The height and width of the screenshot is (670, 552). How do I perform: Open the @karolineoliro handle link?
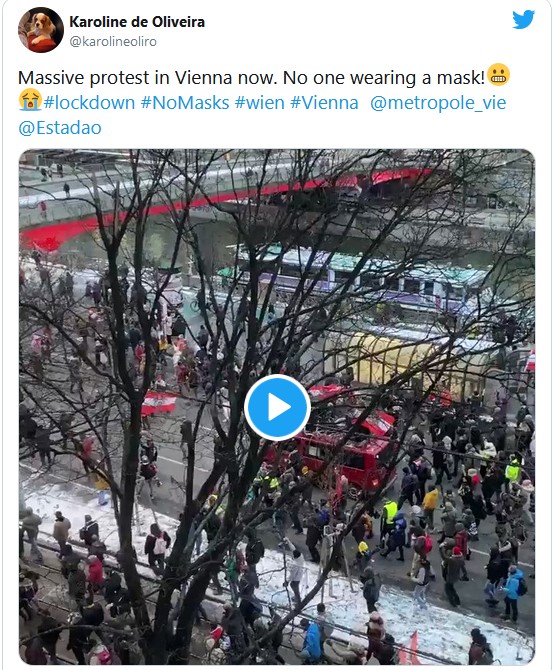point(113,41)
